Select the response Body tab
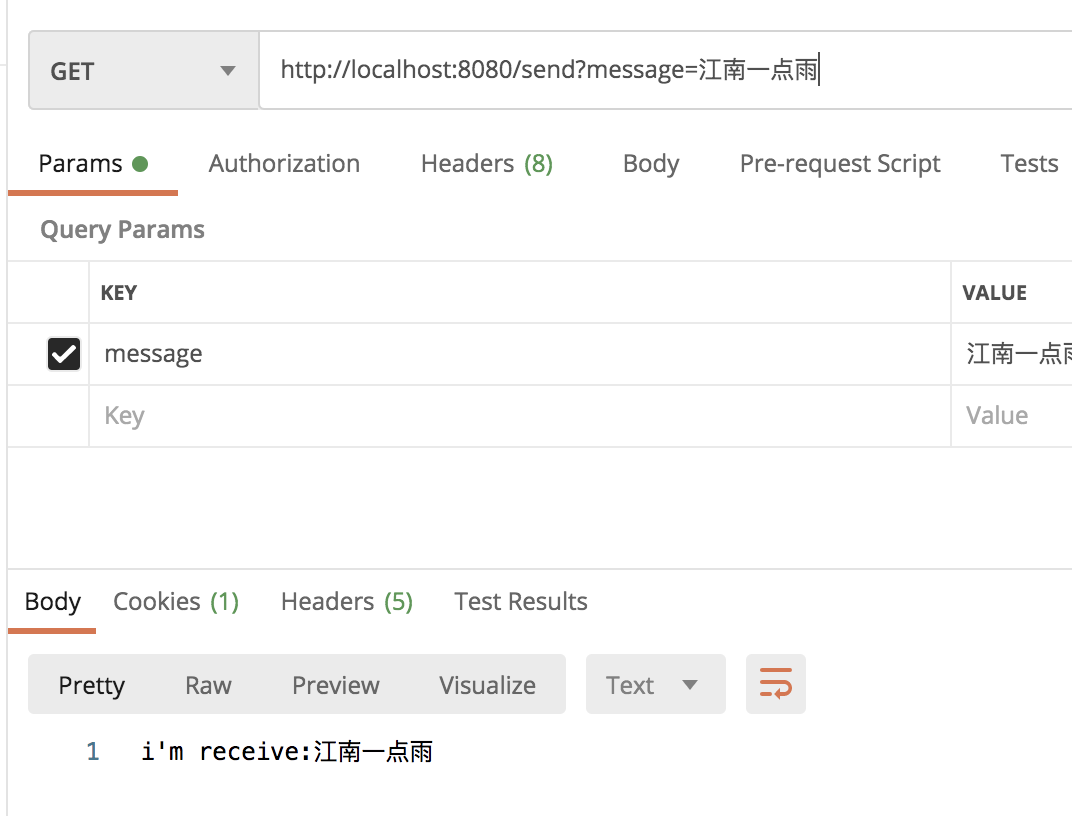 click(x=52, y=602)
